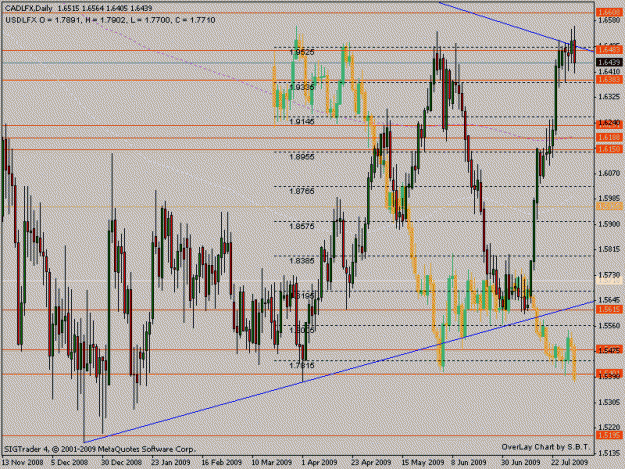Select the 1.8955 Fibonacci level label

point(302,157)
